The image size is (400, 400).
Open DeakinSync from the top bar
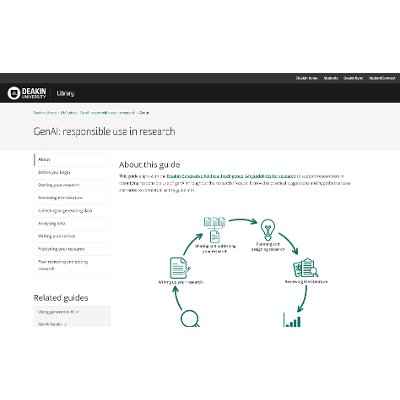point(353,78)
